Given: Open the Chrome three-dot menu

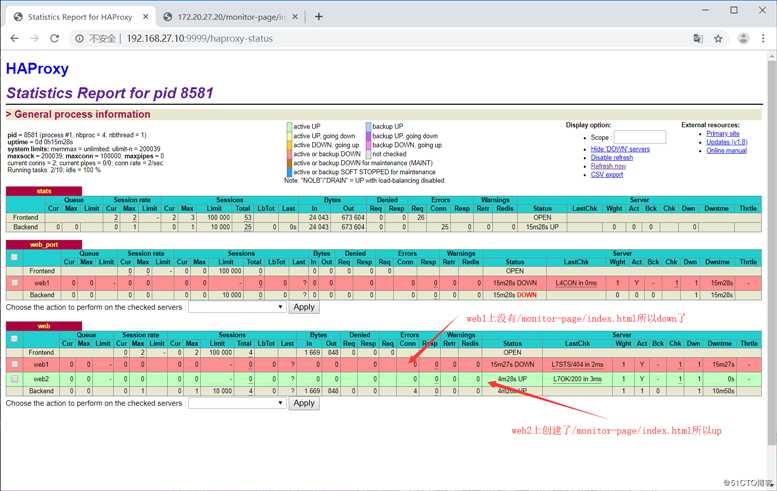Looking at the screenshot, I should (x=763, y=38).
